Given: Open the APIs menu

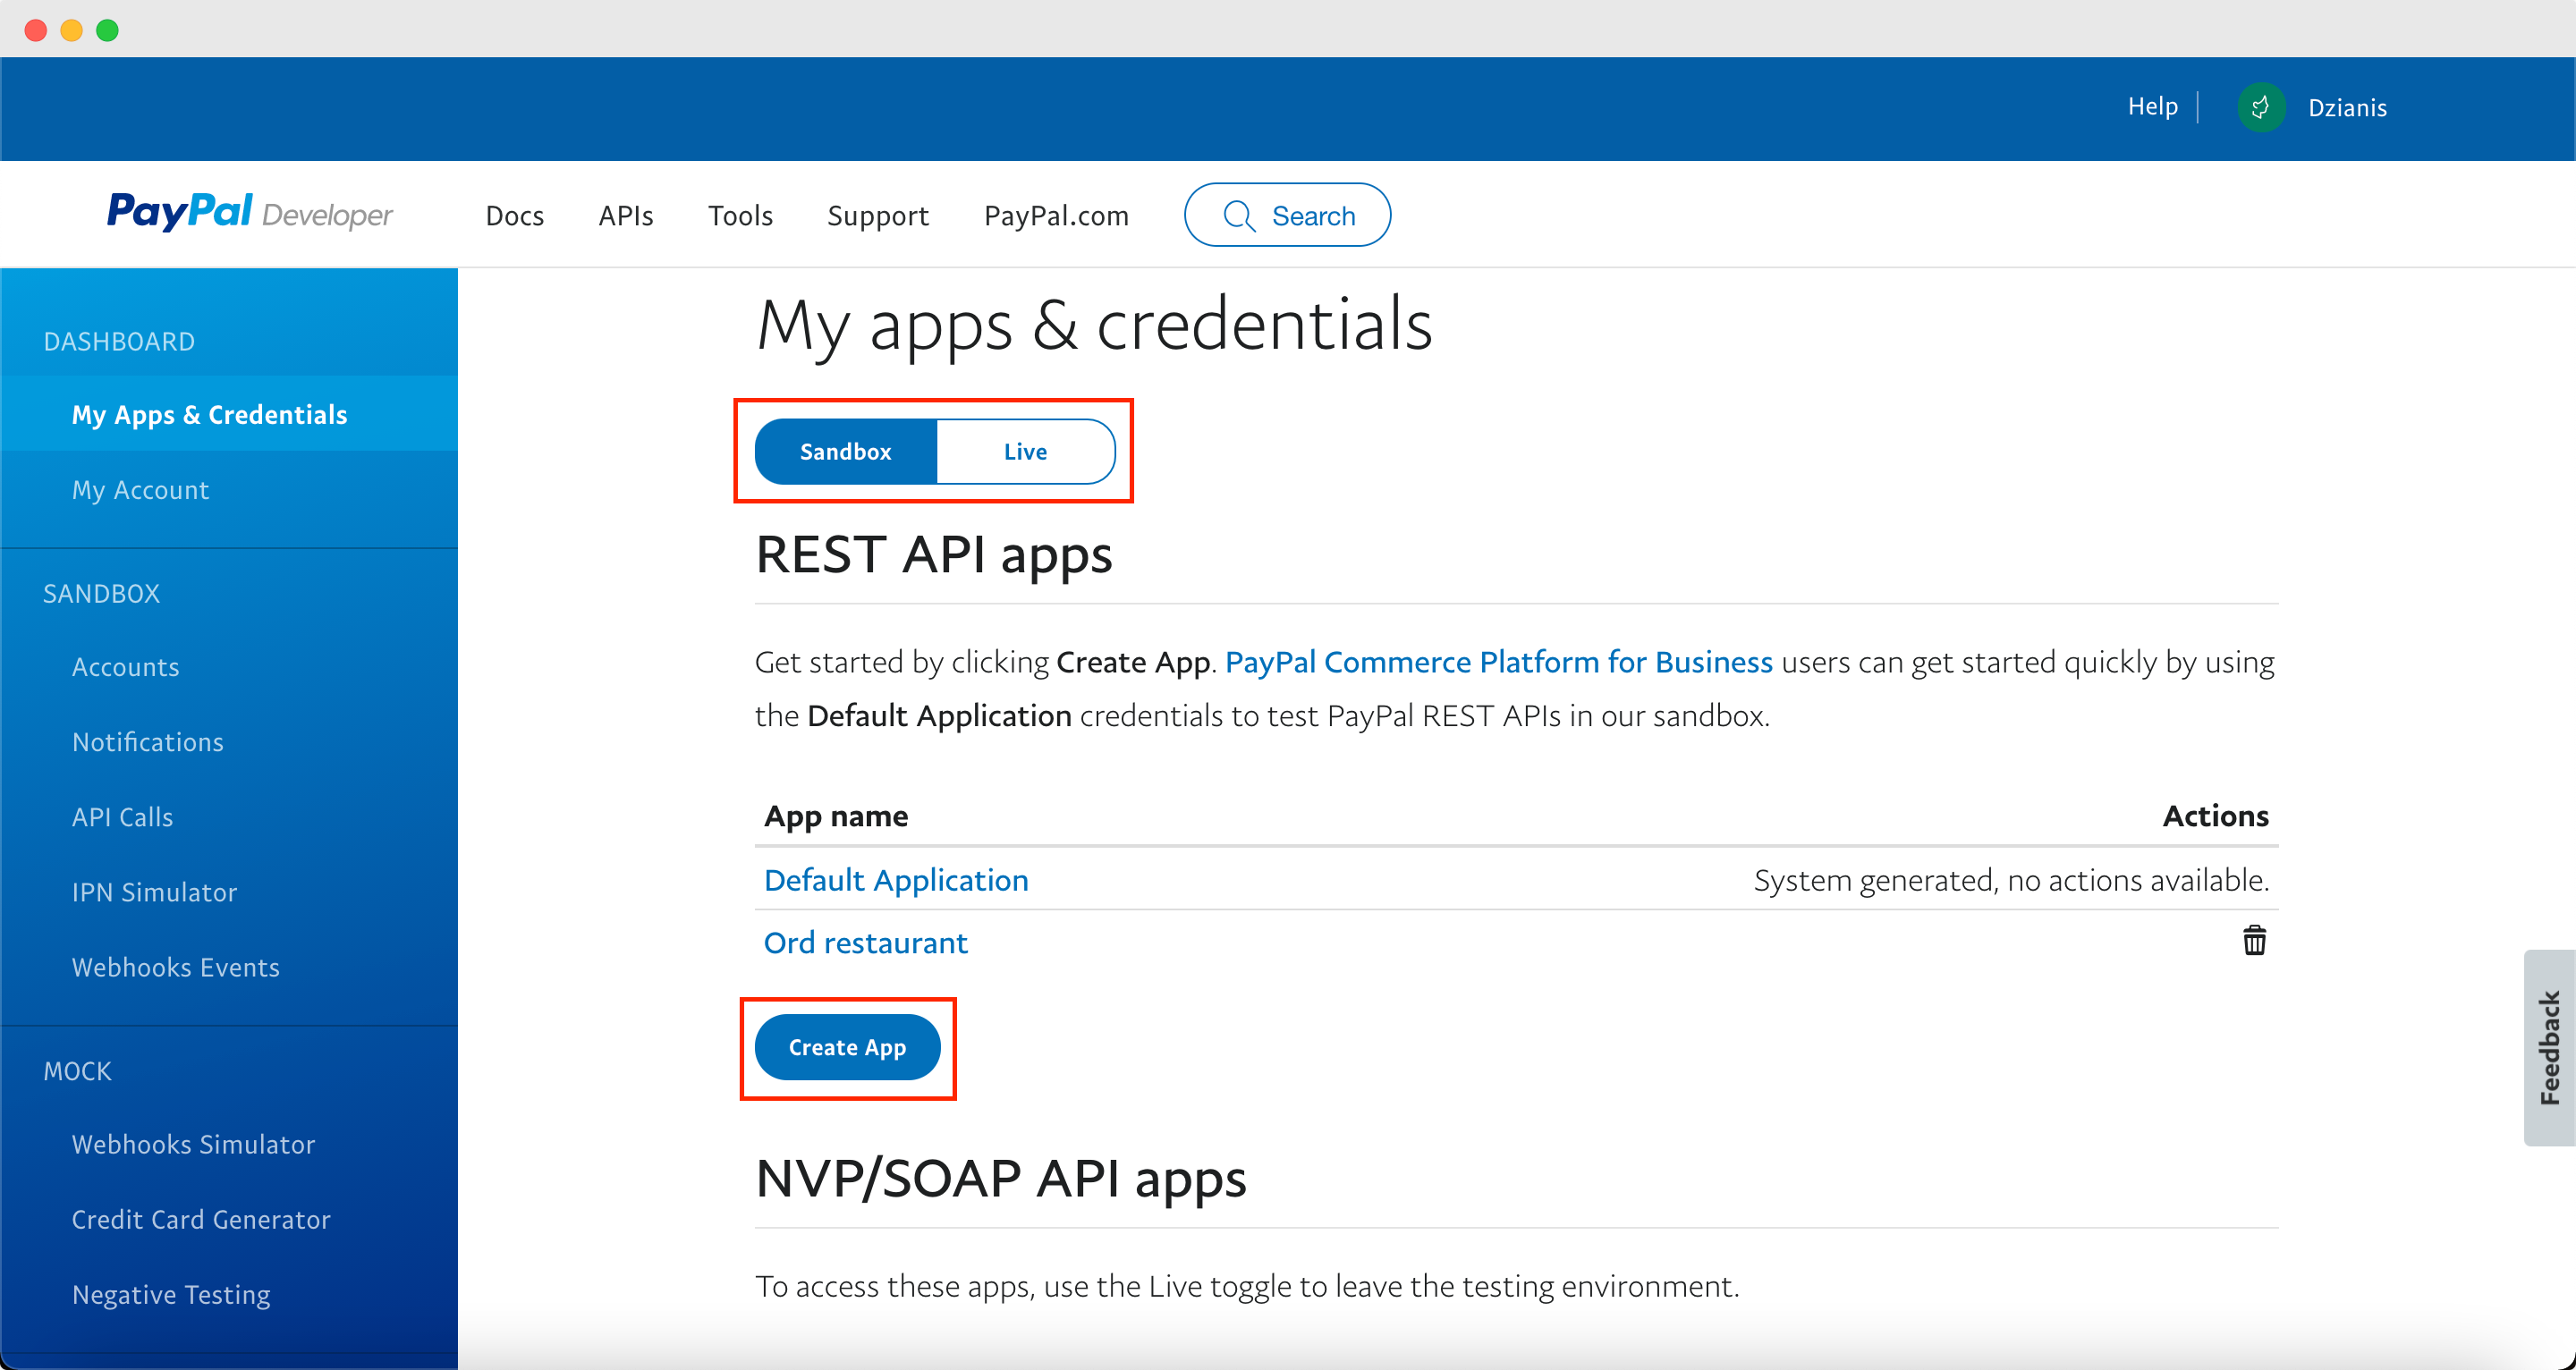Looking at the screenshot, I should [626, 215].
